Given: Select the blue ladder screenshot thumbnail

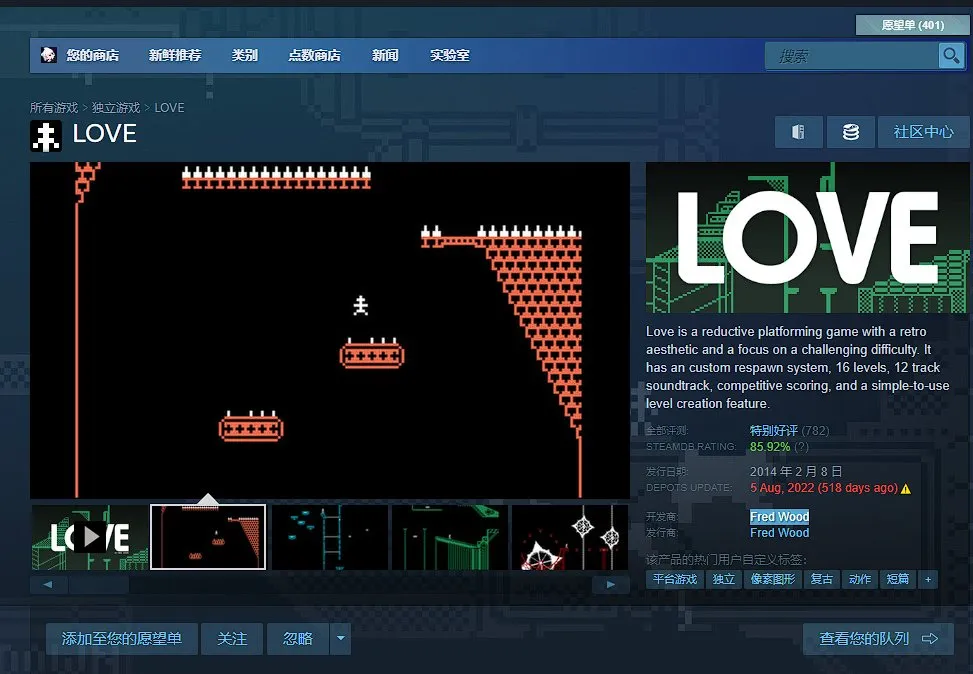Looking at the screenshot, I should tap(330, 537).
